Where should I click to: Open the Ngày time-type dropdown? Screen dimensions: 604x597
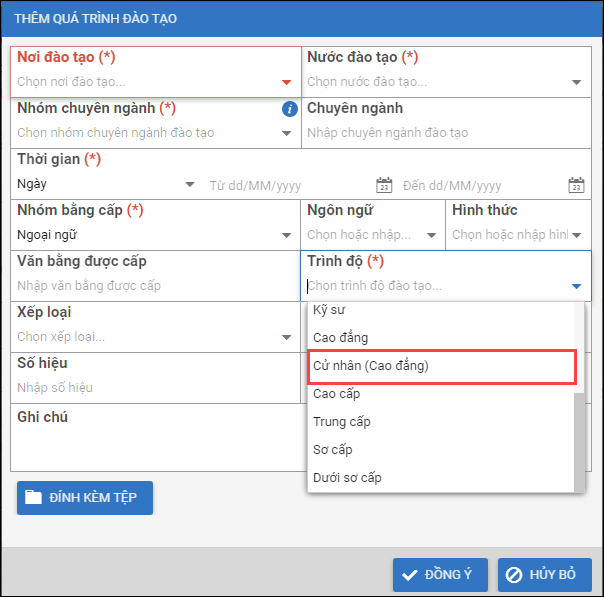[190, 185]
